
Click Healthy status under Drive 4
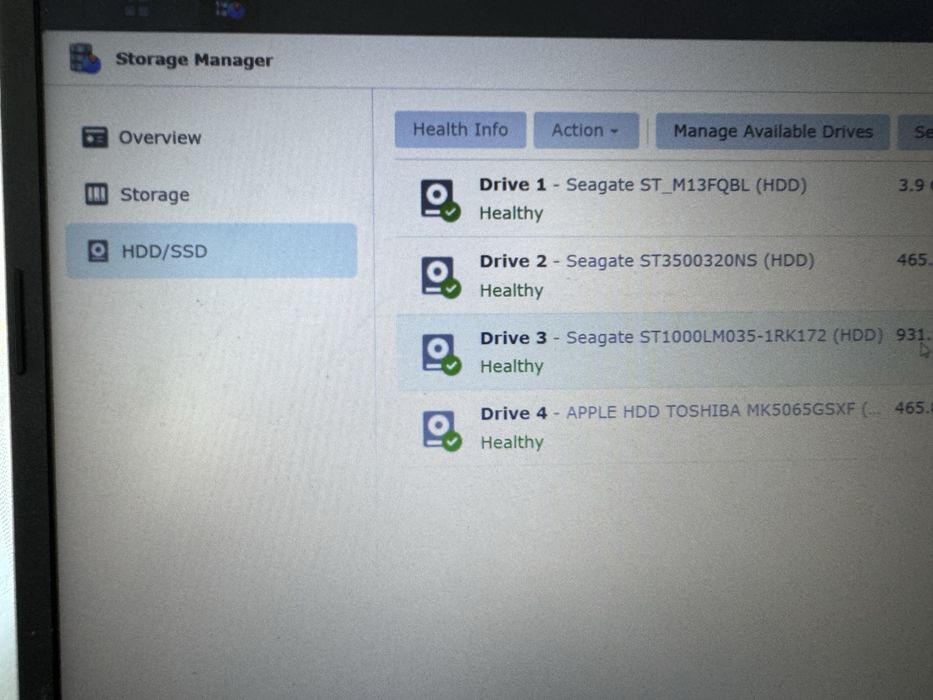512,442
